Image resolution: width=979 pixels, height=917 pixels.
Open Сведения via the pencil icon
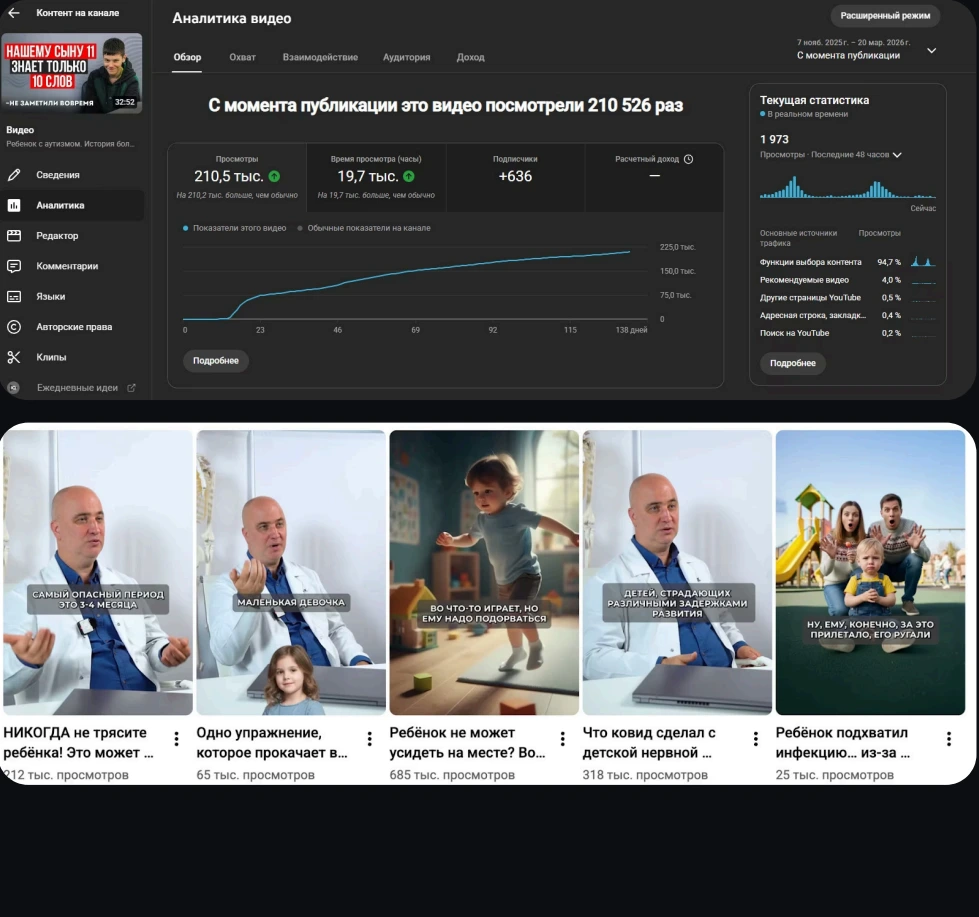pos(14,175)
